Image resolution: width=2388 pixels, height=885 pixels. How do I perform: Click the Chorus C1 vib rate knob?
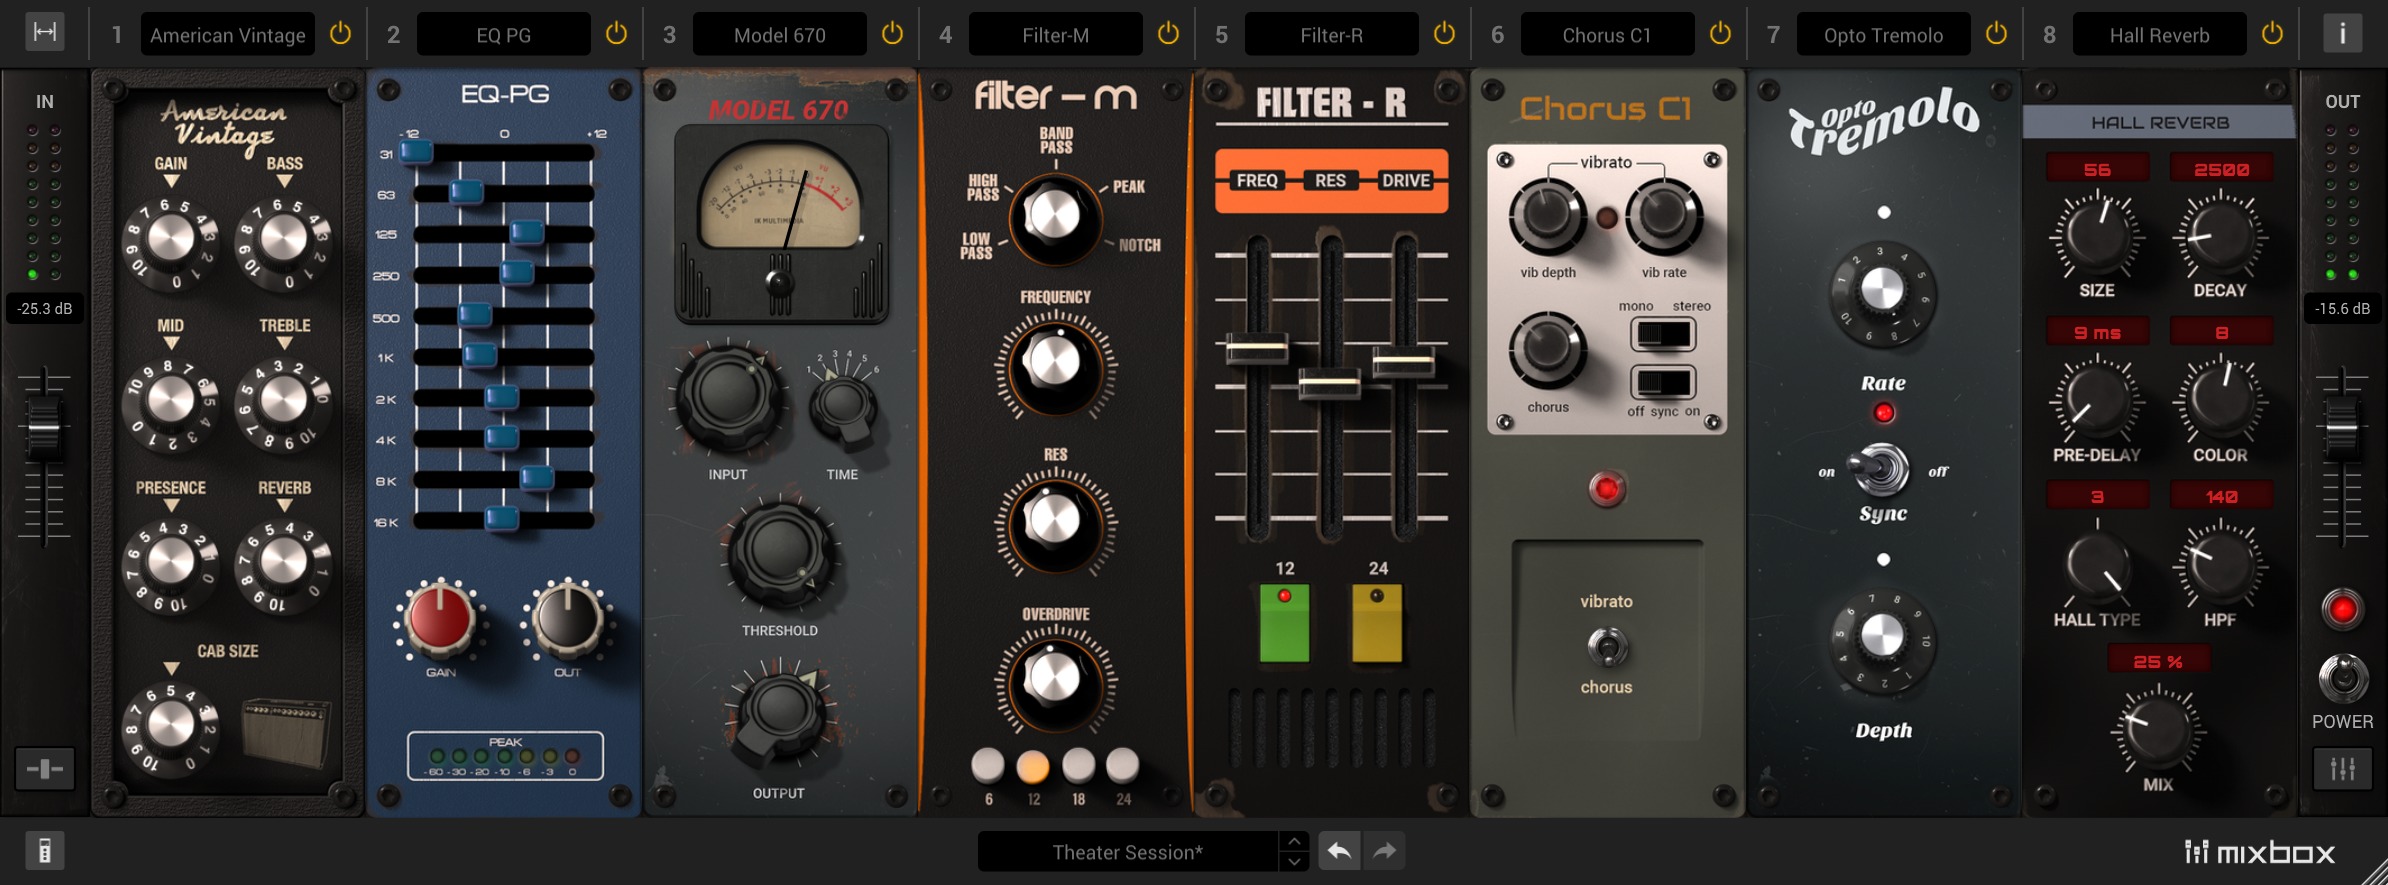click(1663, 217)
